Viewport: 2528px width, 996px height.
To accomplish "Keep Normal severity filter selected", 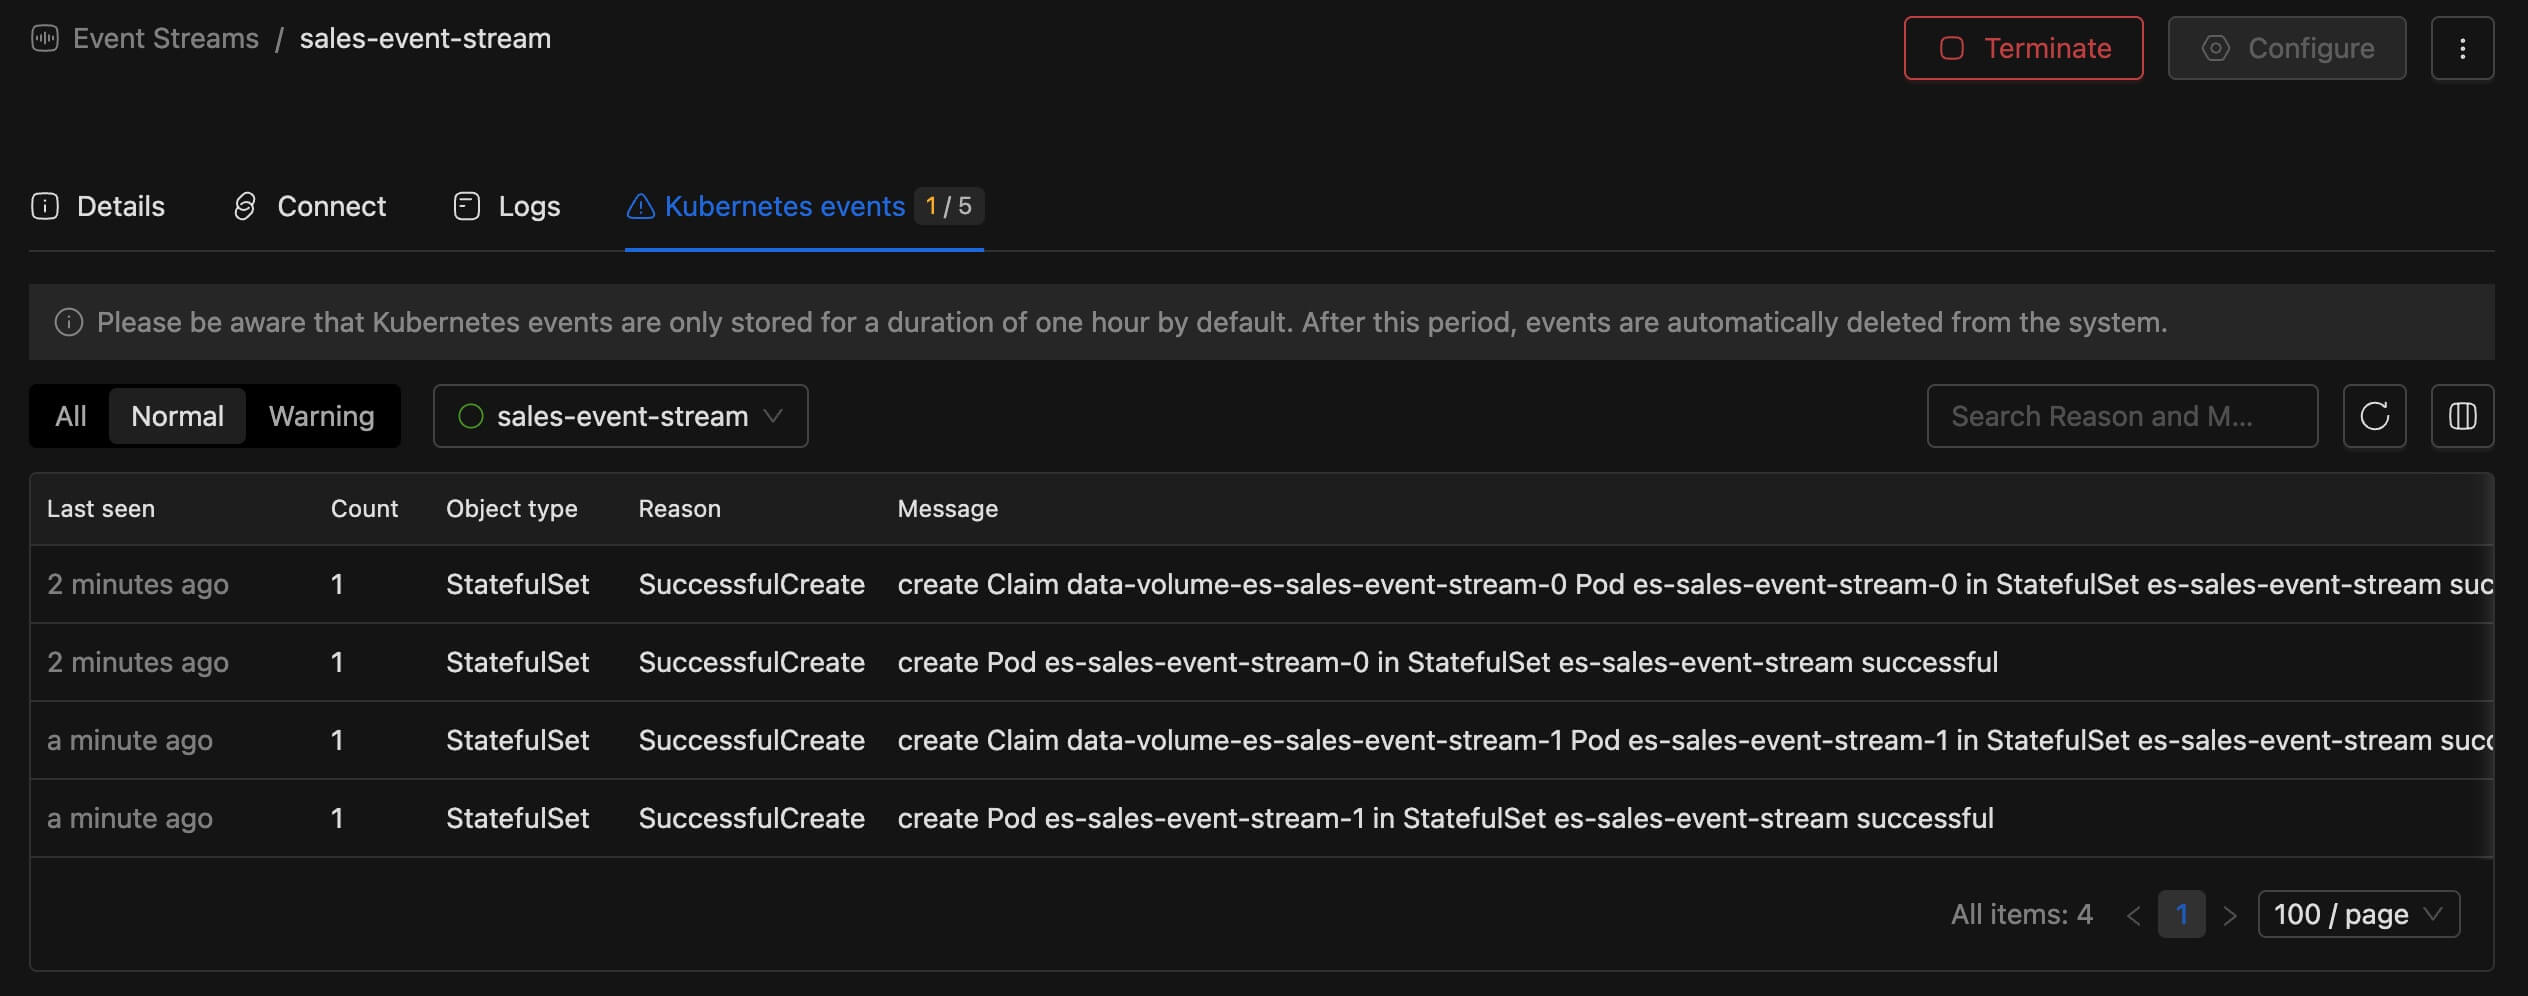I will coord(177,416).
